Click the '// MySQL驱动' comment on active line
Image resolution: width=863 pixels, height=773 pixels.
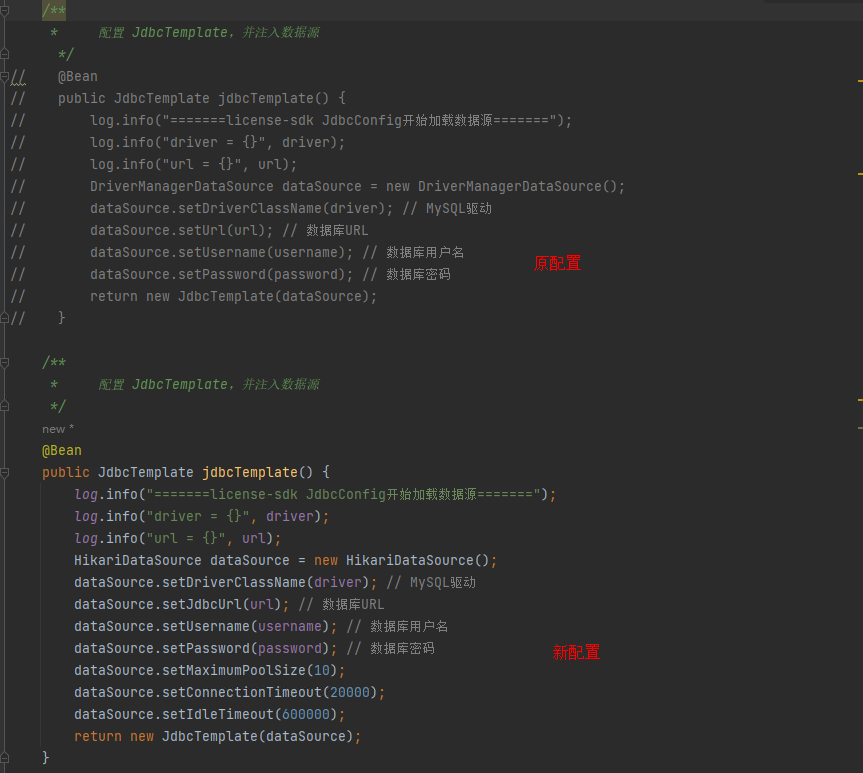[431, 583]
